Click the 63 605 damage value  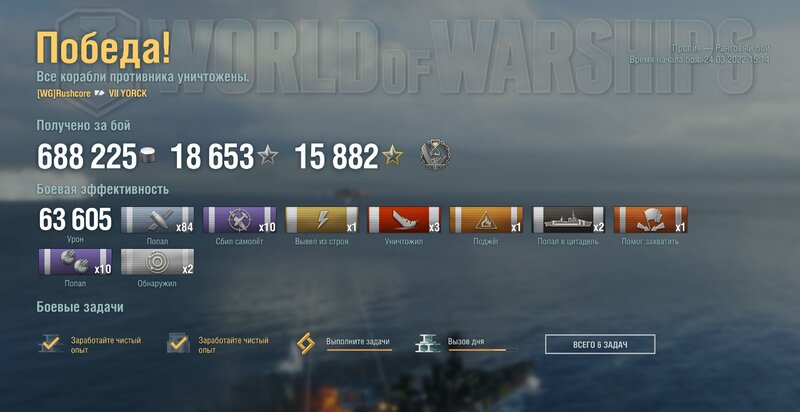pyautogui.click(x=75, y=220)
